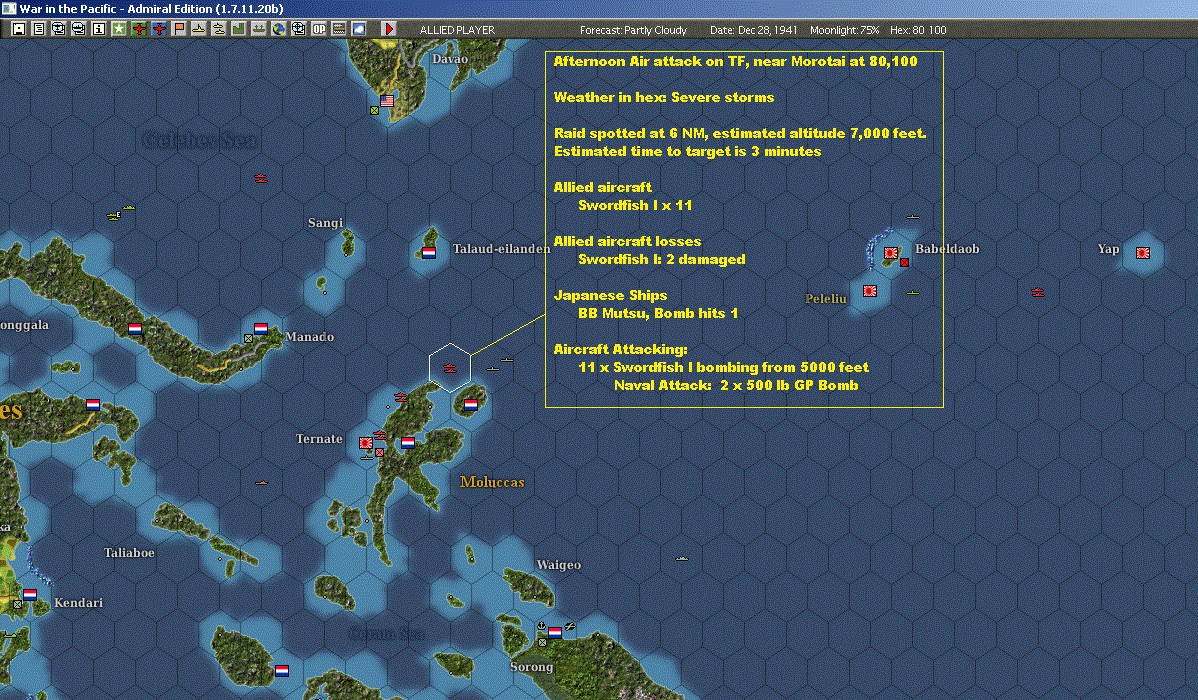Screen dimensions: 1198x700
Task: Click the white star on green toolbar icon
Action: point(119,29)
